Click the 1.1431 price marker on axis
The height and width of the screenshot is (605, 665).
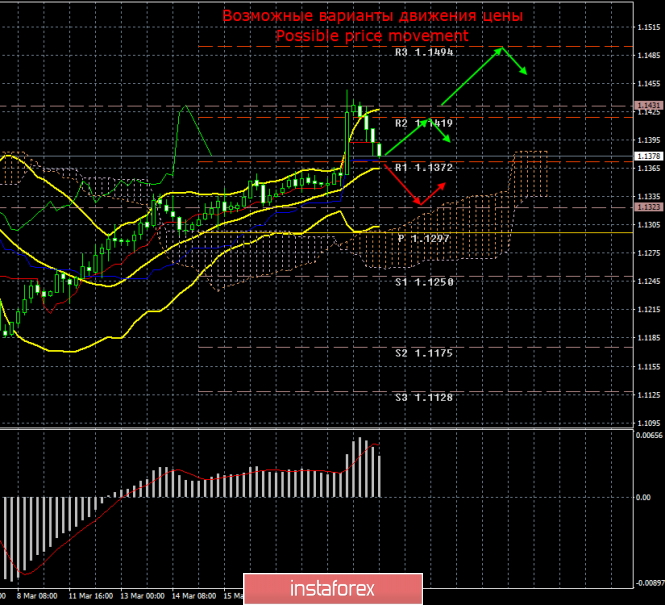(x=648, y=105)
